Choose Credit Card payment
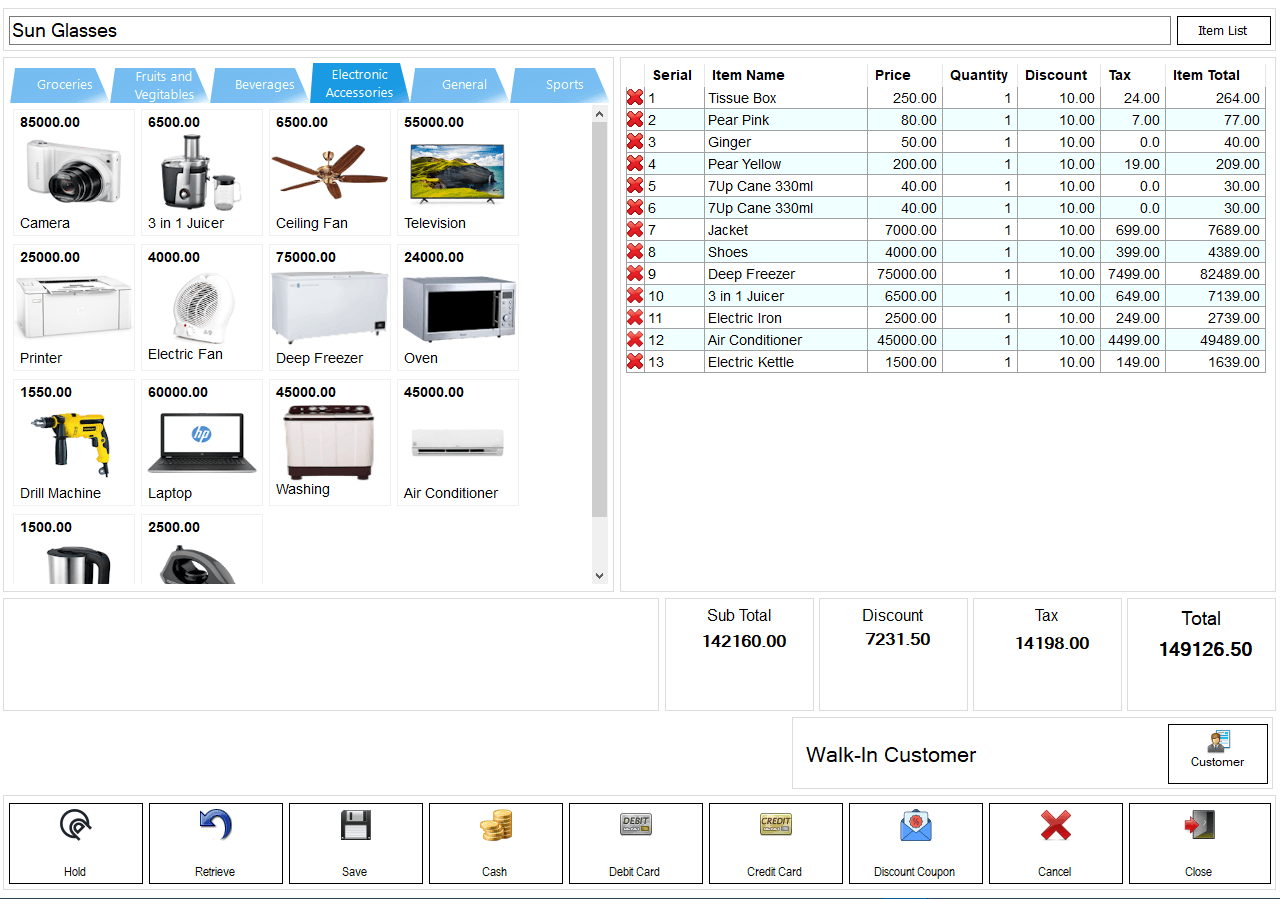 tap(775, 843)
